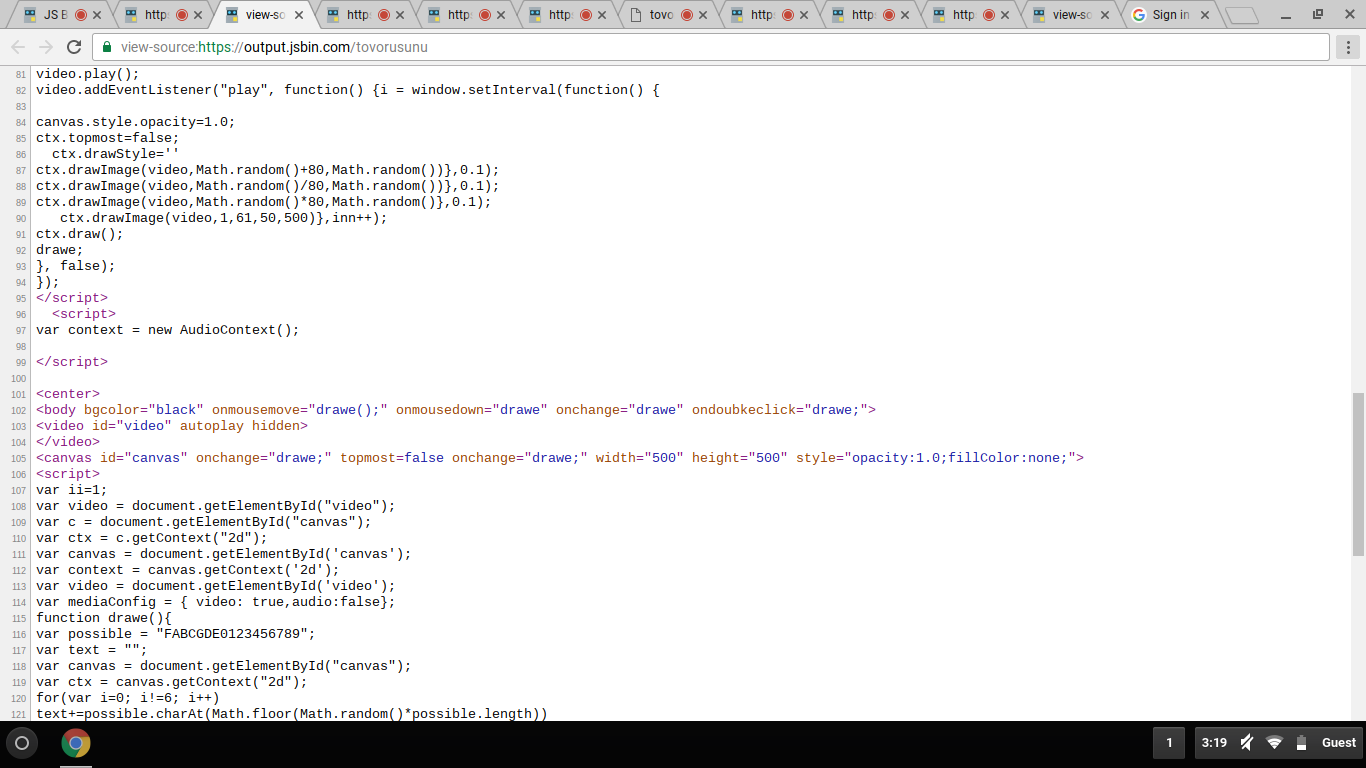This screenshot has width=1366, height=768.
Task: Click the forward navigation arrow
Action: click(x=46, y=47)
